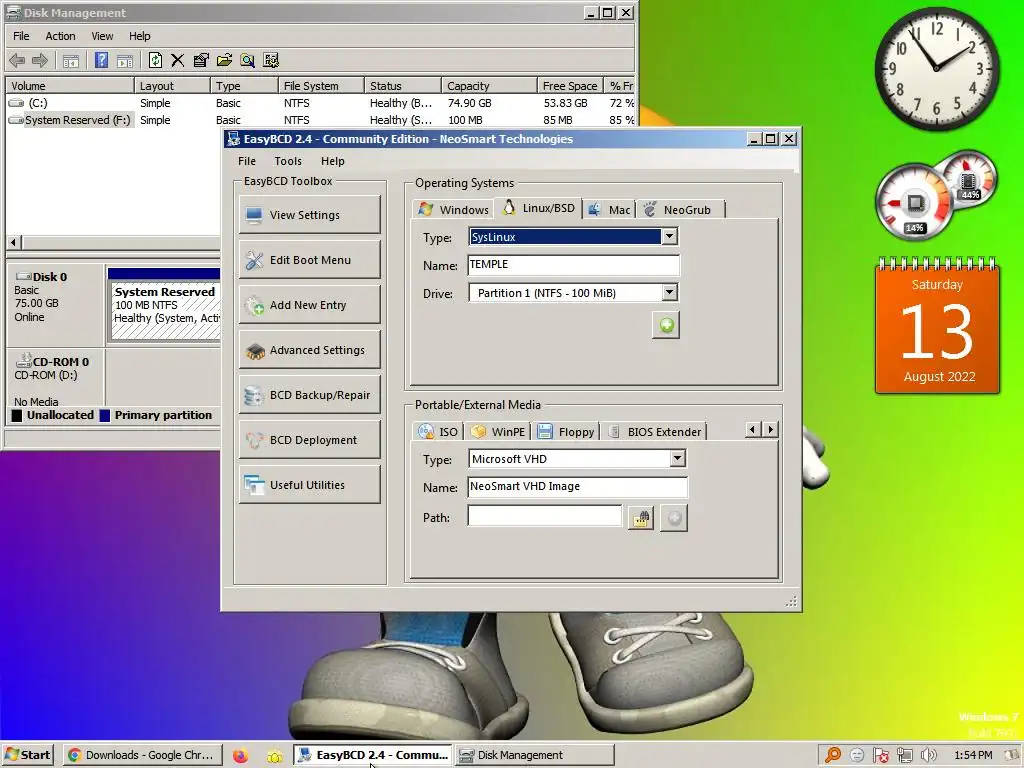
Task: Select the ISO portable media tab
Action: 438,432
